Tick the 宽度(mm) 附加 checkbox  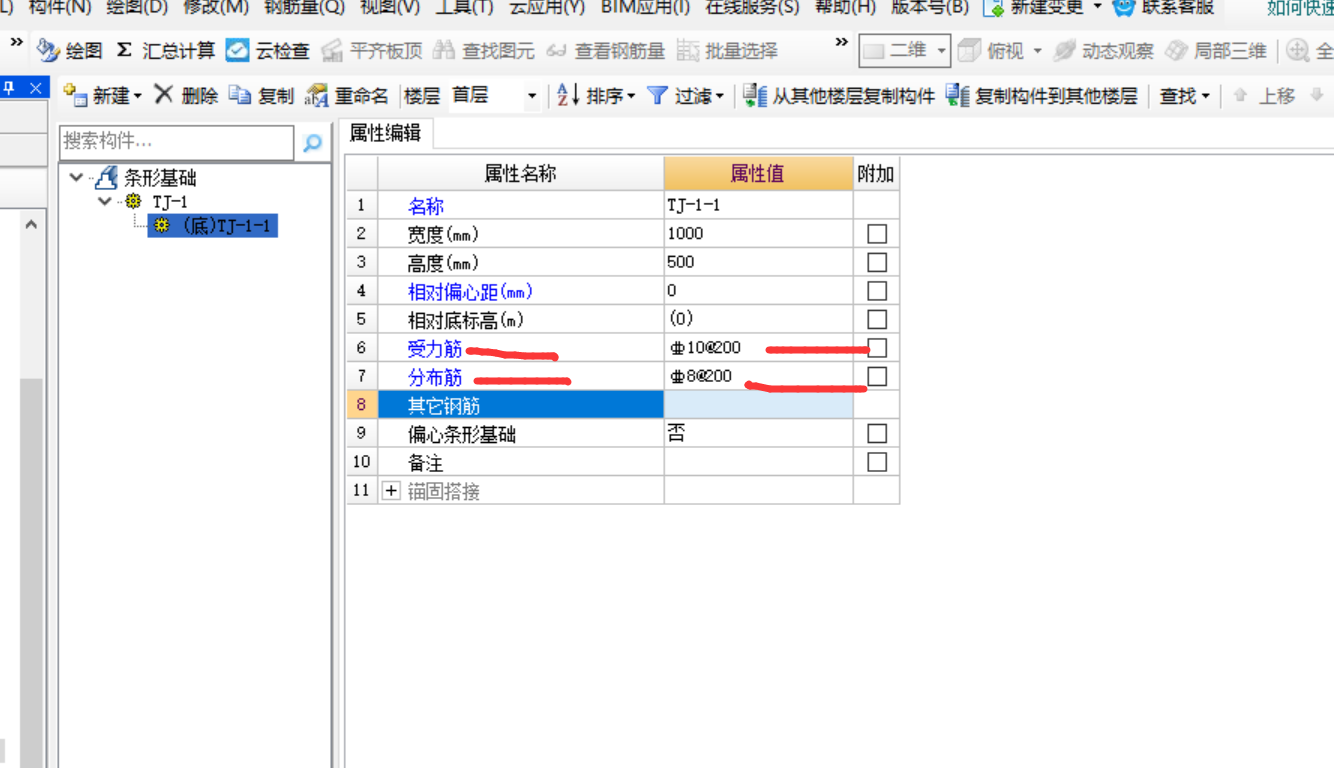[x=877, y=234]
